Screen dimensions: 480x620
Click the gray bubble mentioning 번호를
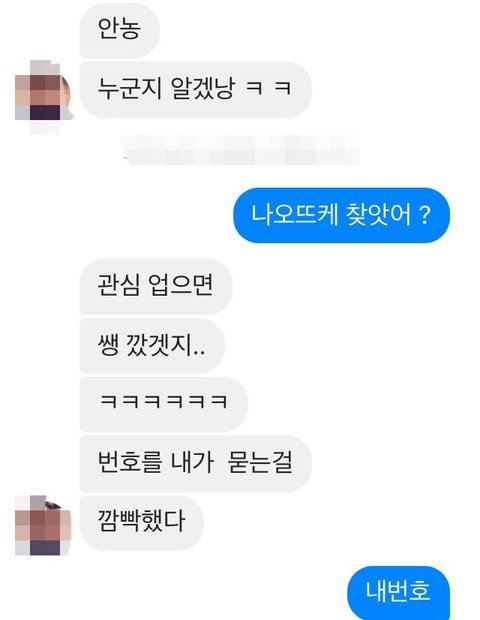click(195, 463)
